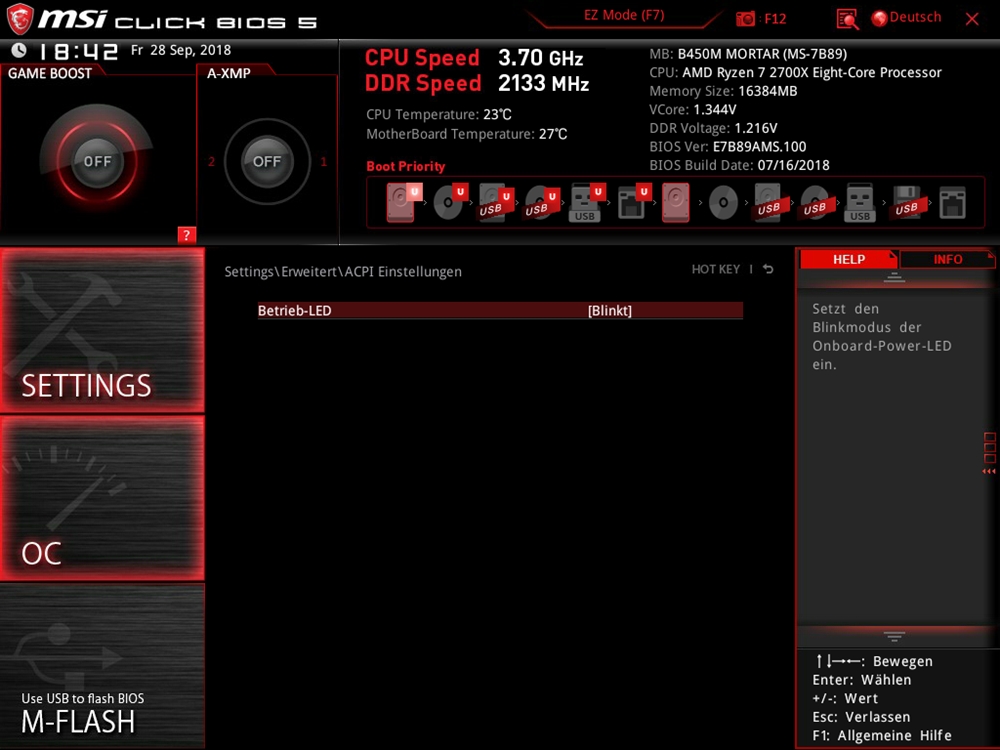This screenshot has width=1000, height=750.
Task: Select the UEFI optical disc boot device
Action: [450, 202]
